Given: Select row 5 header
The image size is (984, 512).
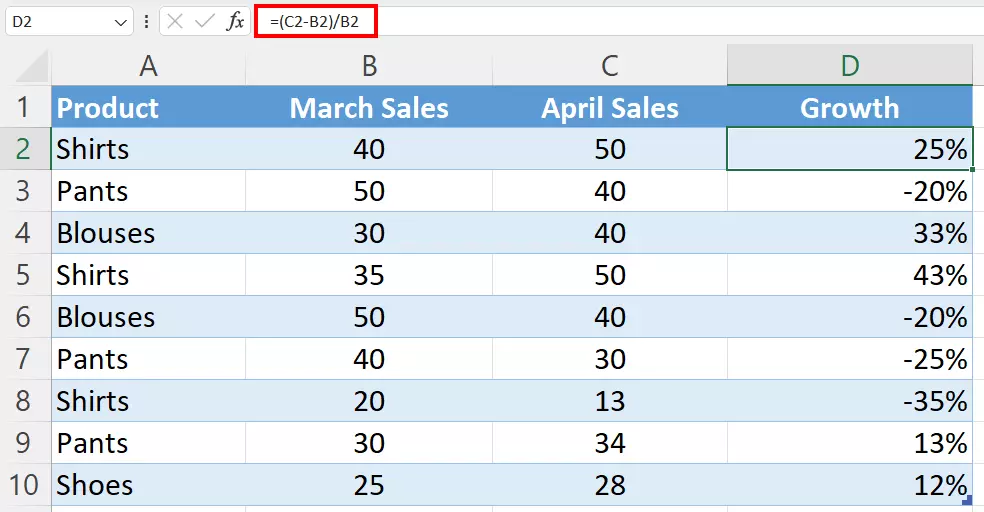Looking at the screenshot, I should point(25,275).
